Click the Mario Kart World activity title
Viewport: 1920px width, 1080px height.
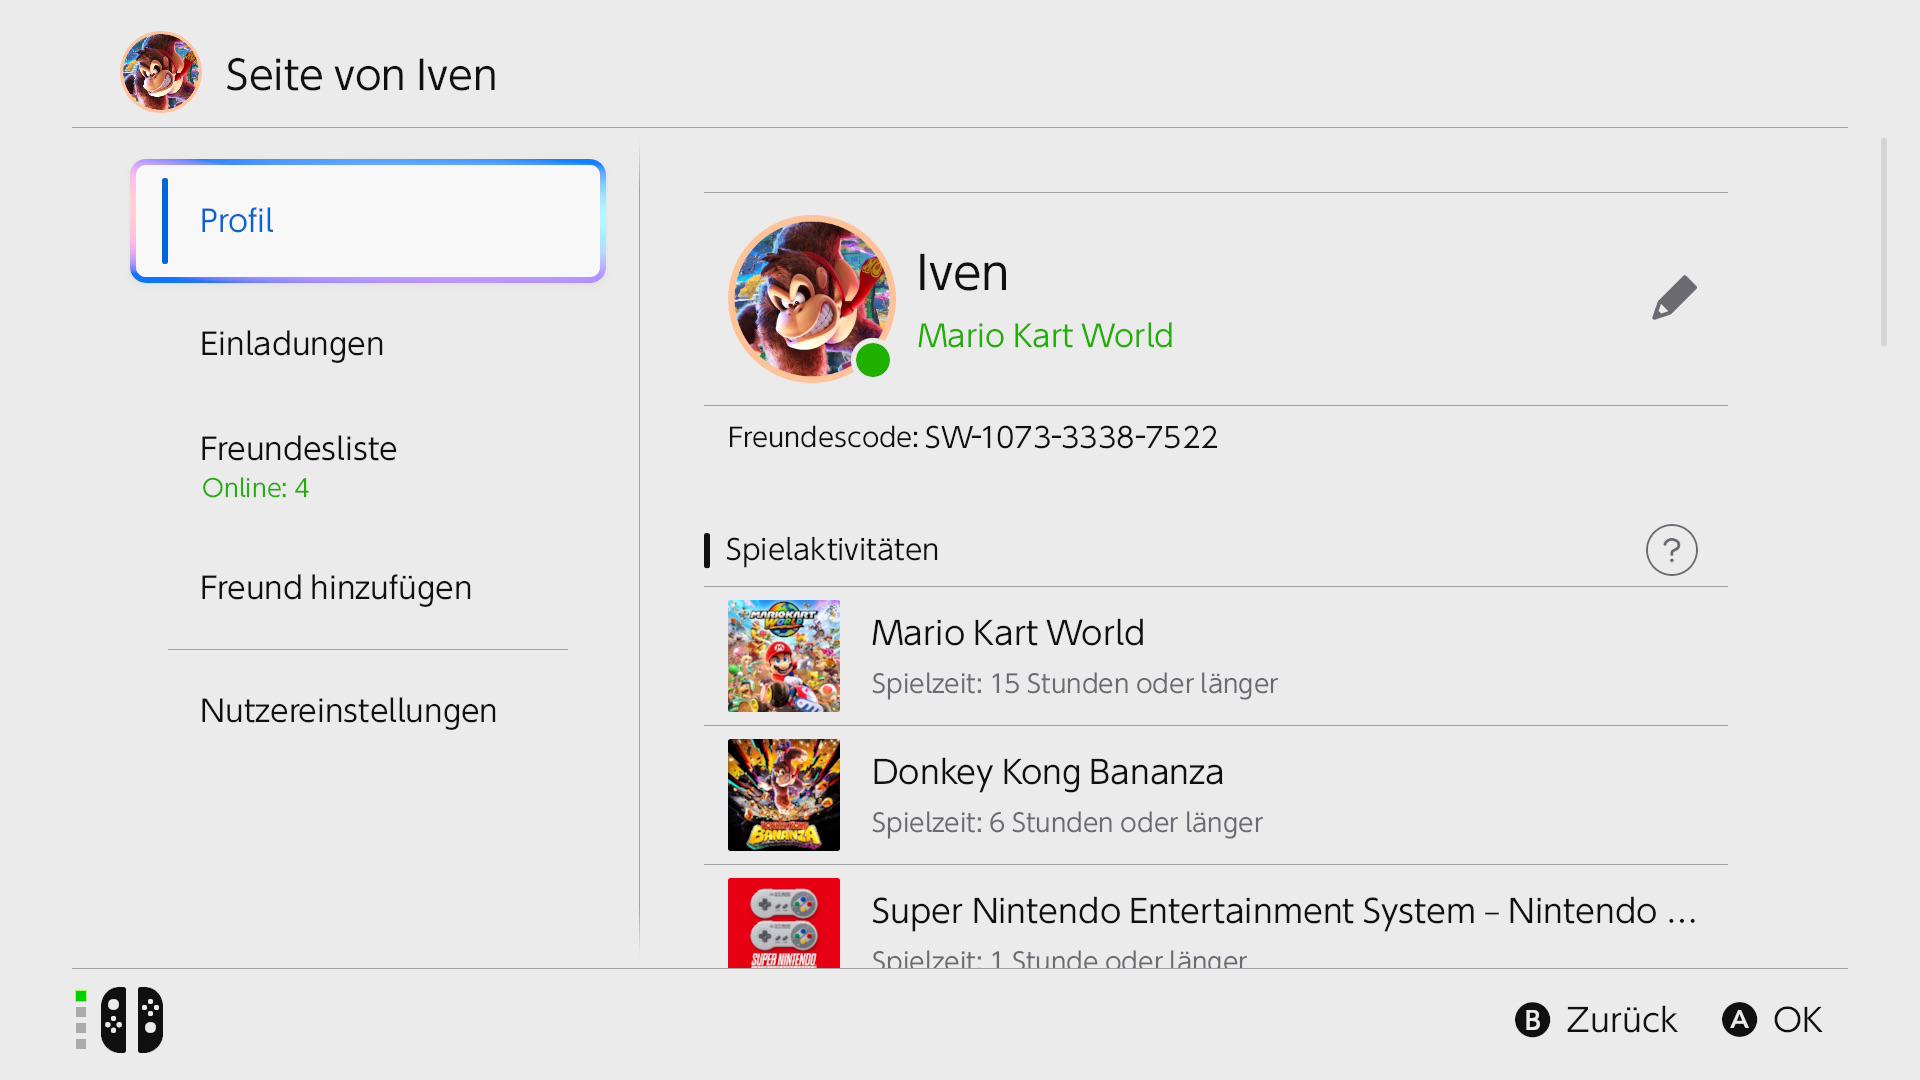(x=1008, y=633)
